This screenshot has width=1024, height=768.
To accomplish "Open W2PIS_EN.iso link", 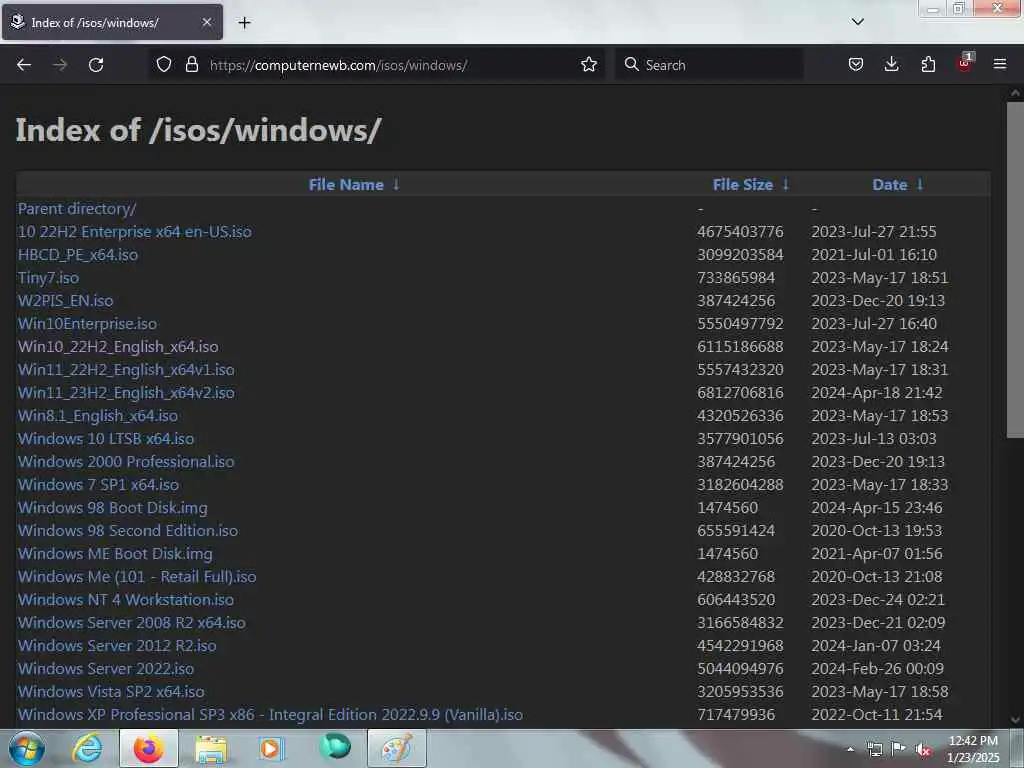I will click(x=65, y=301).
